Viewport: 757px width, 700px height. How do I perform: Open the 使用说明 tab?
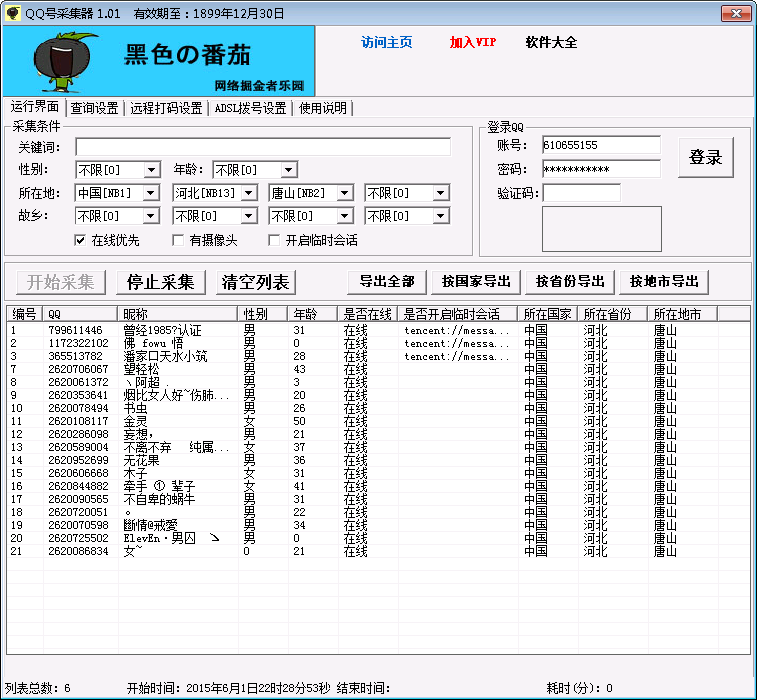[322, 108]
